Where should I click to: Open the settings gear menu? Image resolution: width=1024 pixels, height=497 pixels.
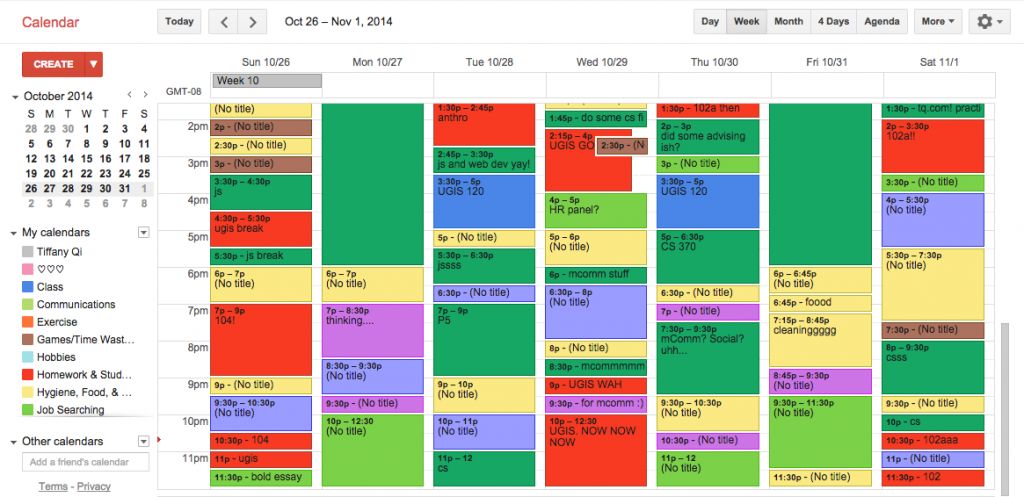[990, 22]
